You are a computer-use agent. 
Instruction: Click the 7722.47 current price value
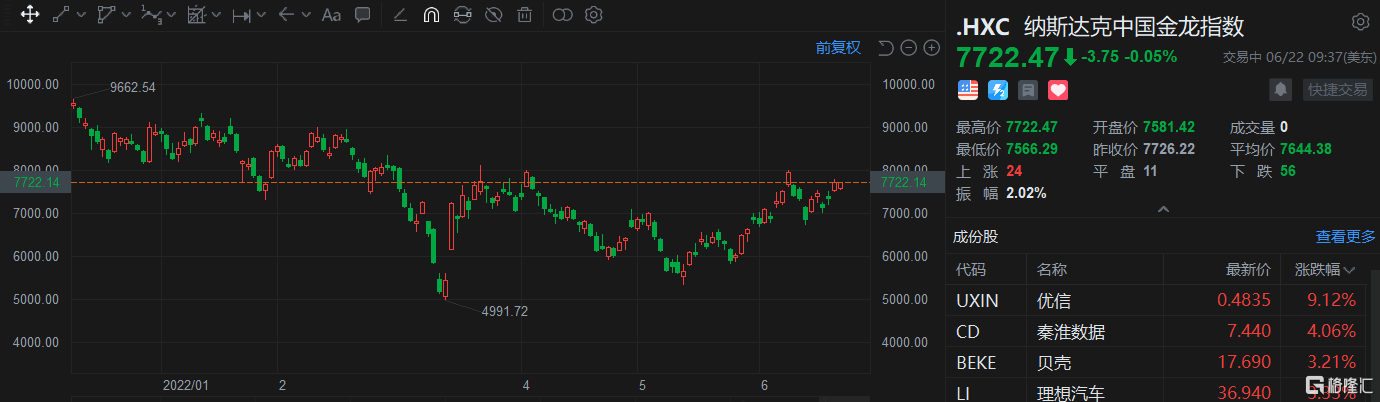pyautogui.click(x=1008, y=56)
